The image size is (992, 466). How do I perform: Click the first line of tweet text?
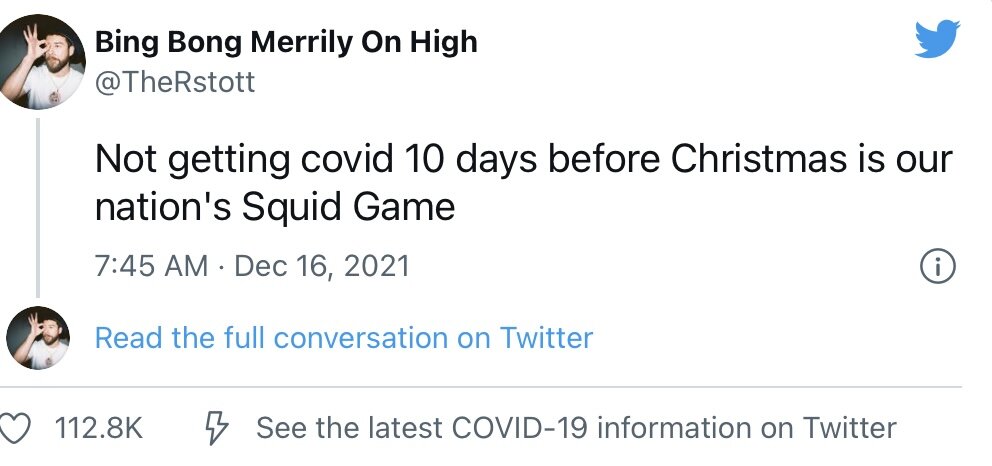tap(524, 159)
